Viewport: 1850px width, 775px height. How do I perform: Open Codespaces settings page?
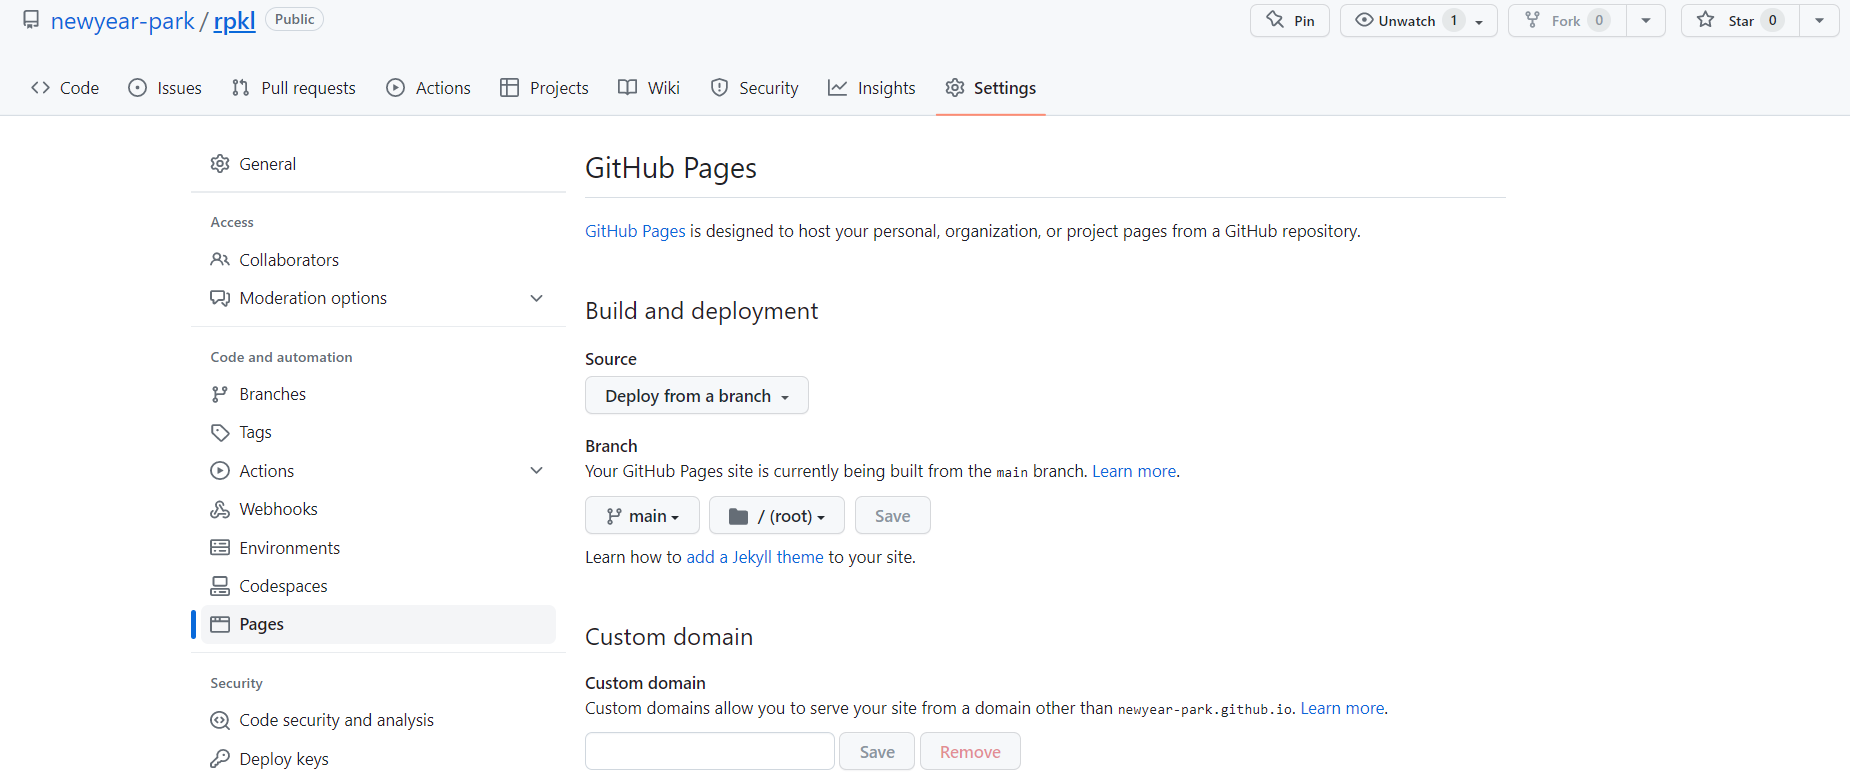click(378, 586)
